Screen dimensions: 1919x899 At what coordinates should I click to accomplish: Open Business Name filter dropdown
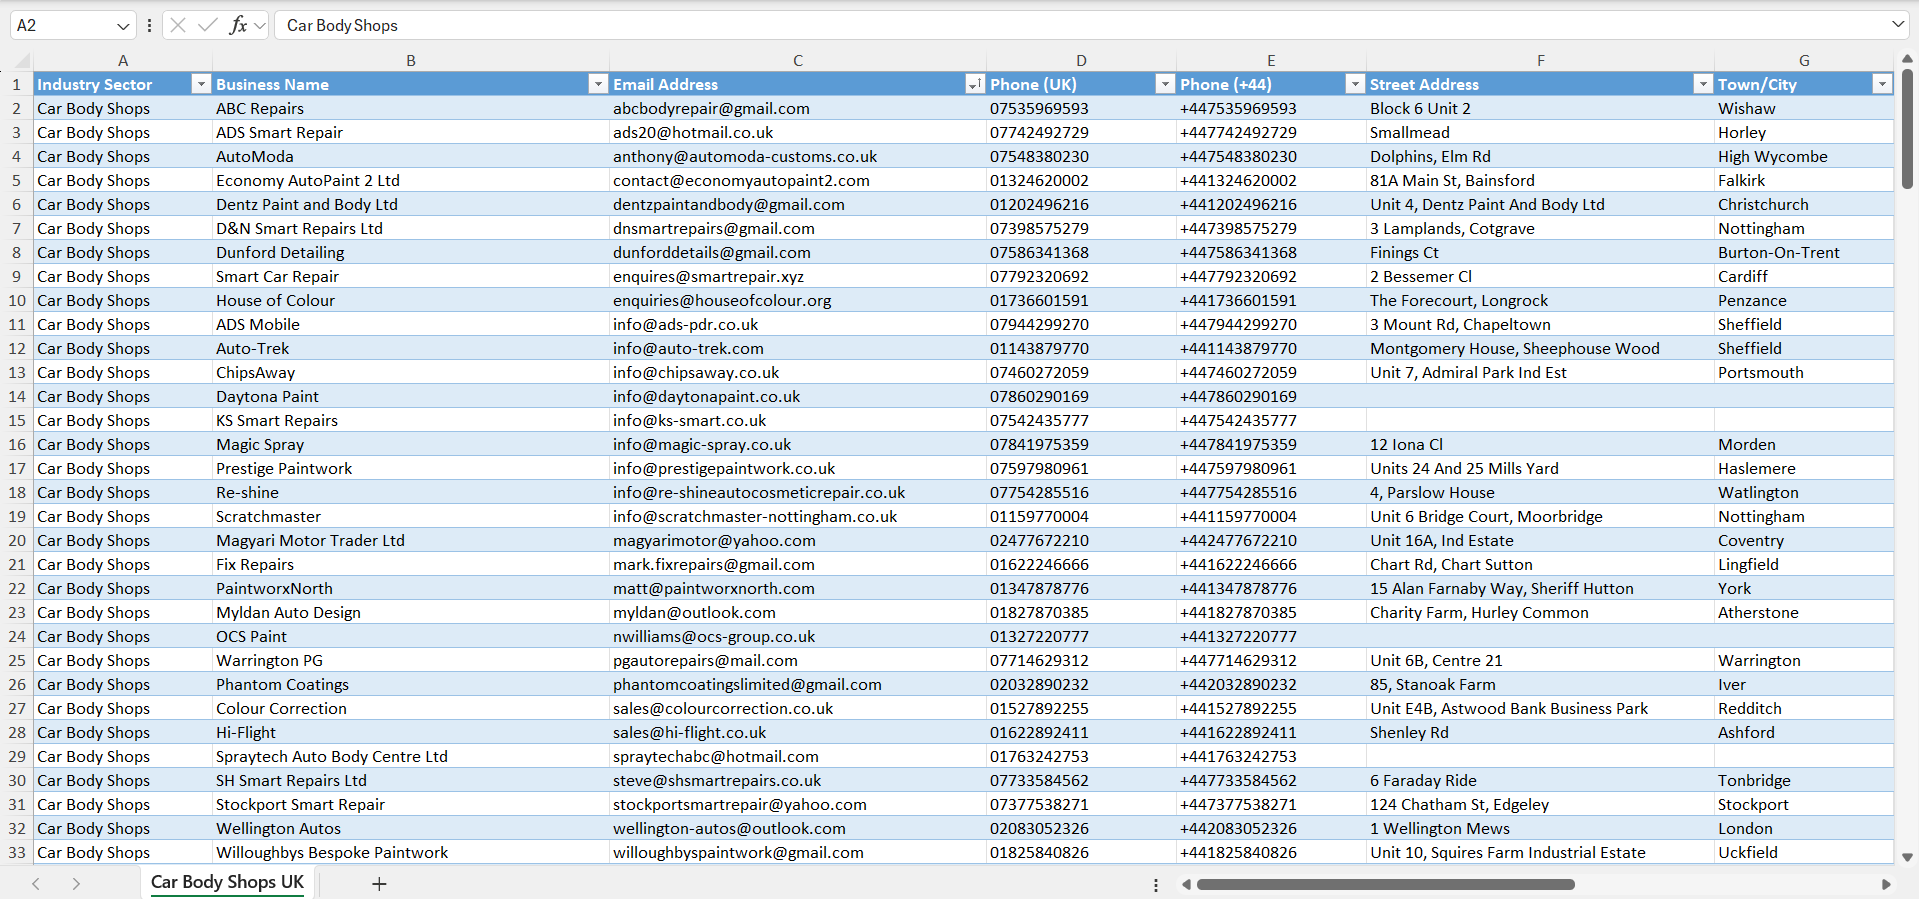pos(598,84)
